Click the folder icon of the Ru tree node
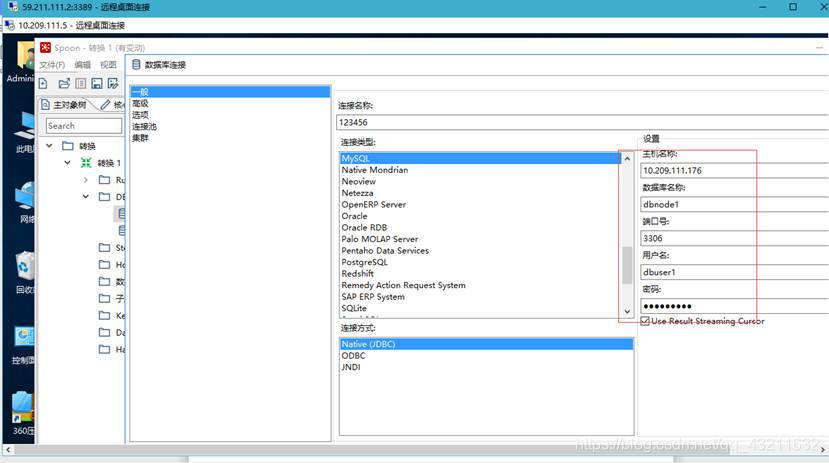Image resolution: width=829 pixels, height=463 pixels. [105, 180]
